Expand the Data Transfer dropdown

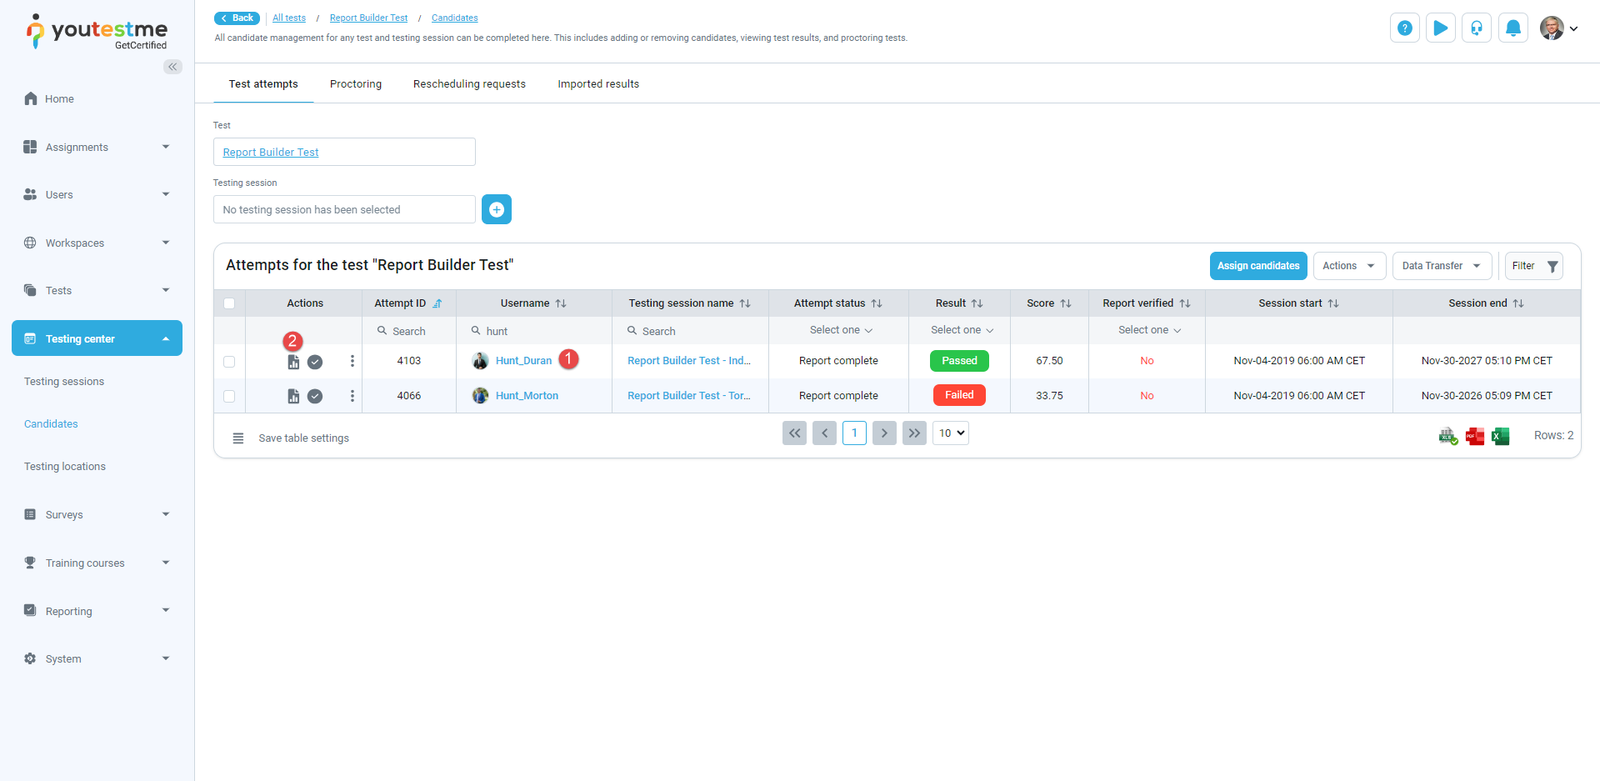tap(1441, 266)
